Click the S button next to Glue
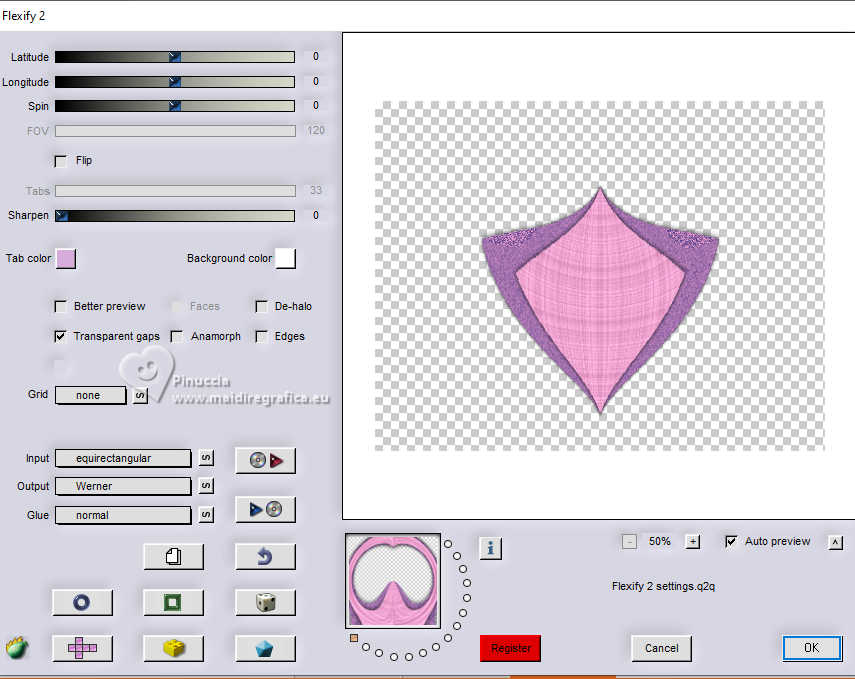This screenshot has width=855, height=679. (206, 515)
